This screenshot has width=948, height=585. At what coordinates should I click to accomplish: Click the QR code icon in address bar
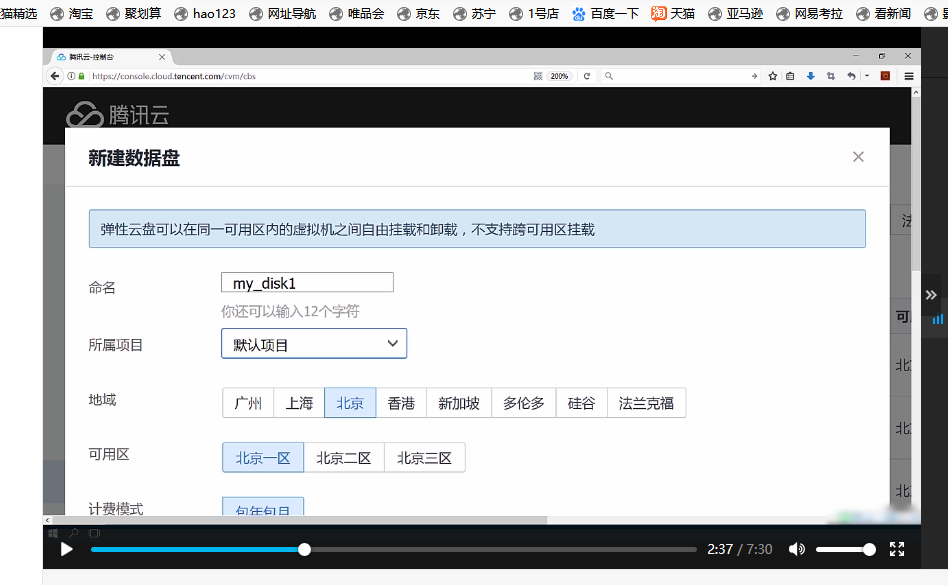click(x=537, y=76)
